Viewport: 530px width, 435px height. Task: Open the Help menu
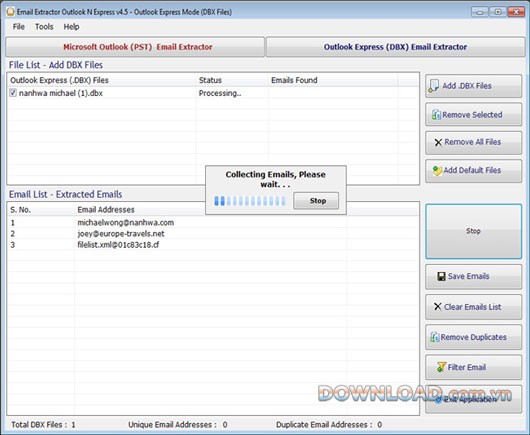point(71,27)
